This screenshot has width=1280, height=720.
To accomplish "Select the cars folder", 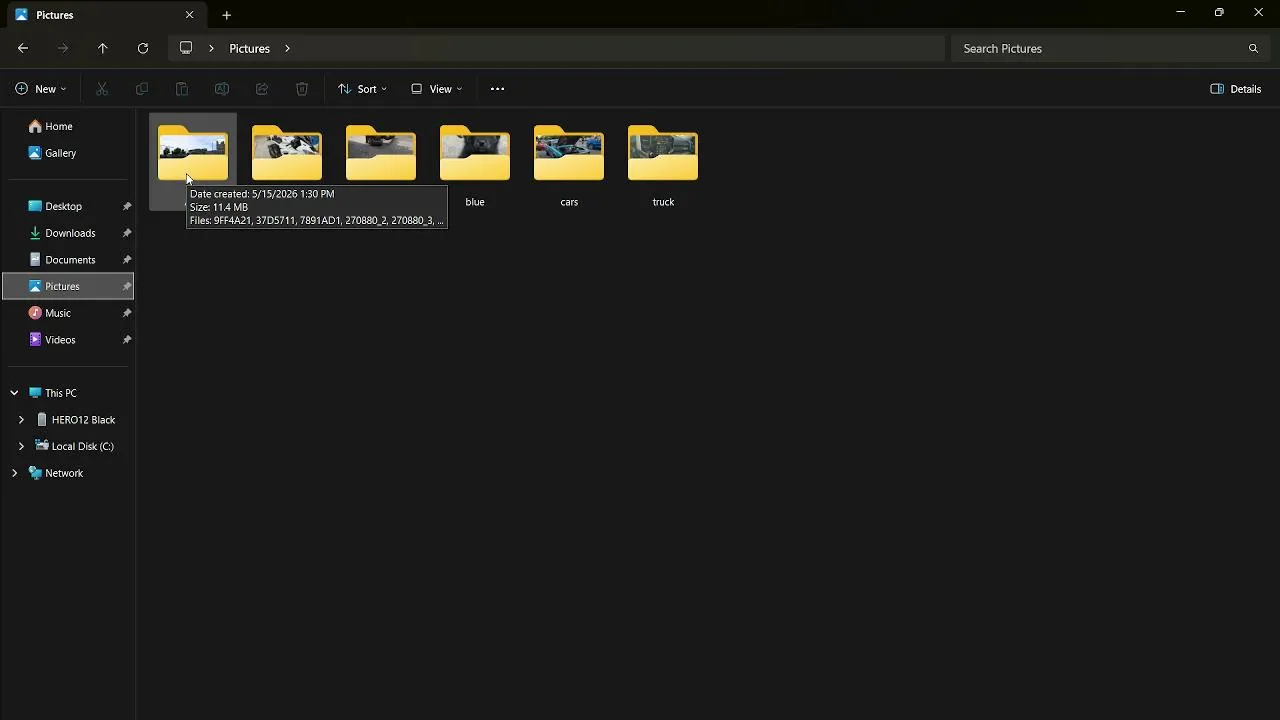I will (569, 164).
